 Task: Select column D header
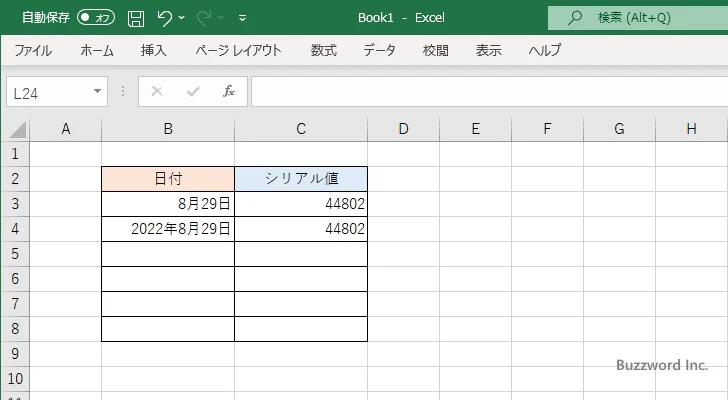(x=403, y=129)
